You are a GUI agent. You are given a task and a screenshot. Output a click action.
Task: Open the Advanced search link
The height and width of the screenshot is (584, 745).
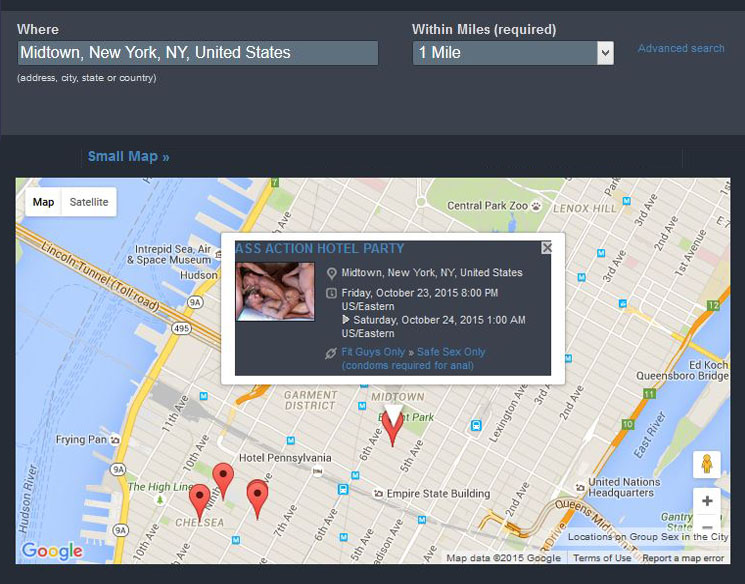681,48
